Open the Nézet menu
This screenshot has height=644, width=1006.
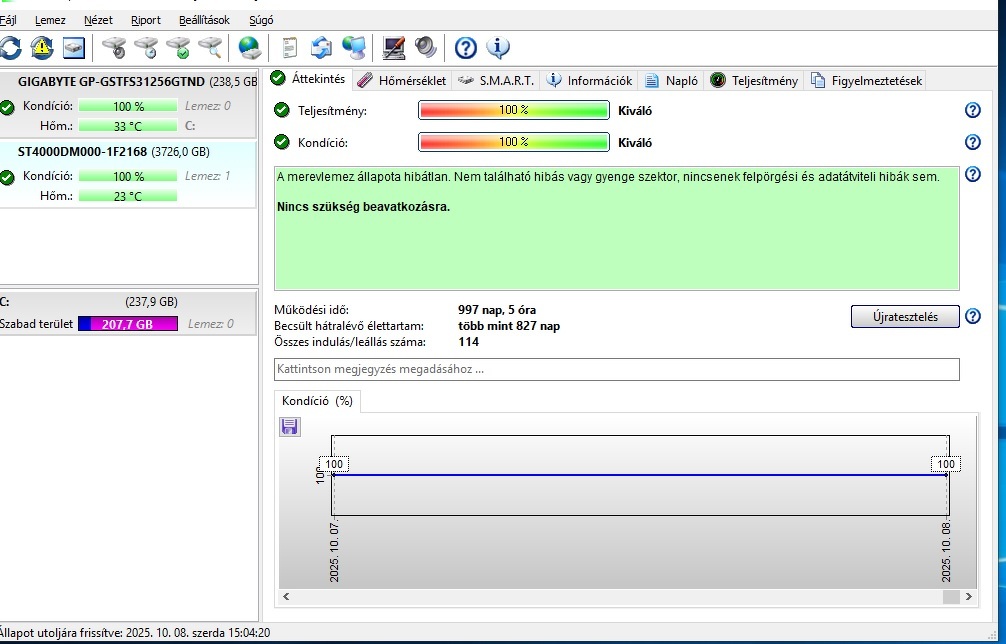[98, 20]
